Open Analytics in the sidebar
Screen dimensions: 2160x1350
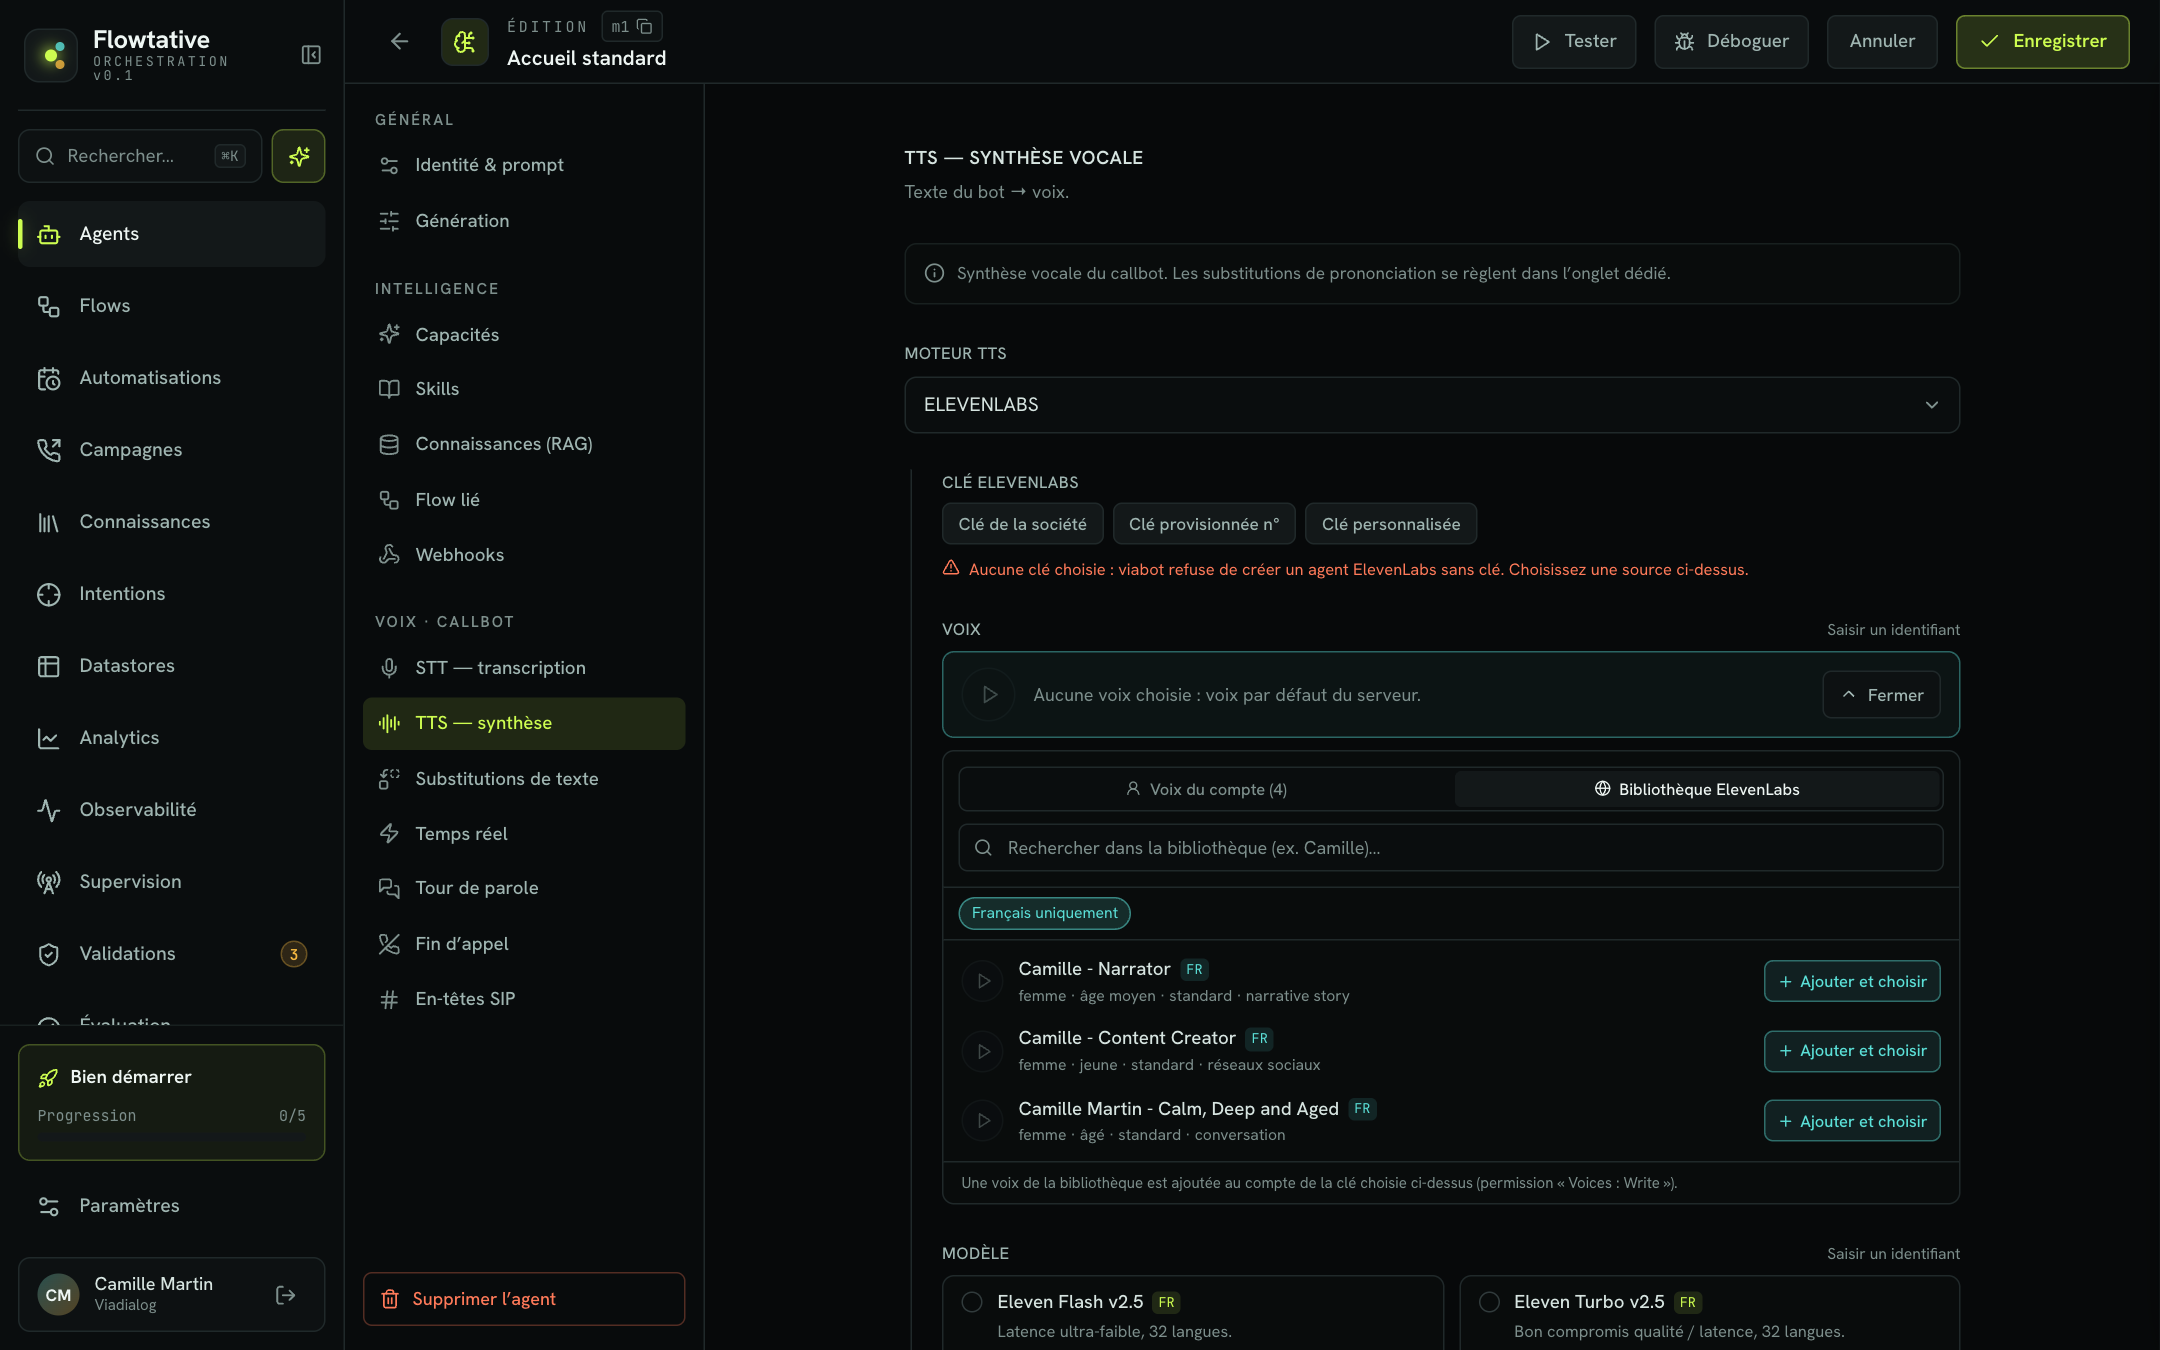pos(172,738)
